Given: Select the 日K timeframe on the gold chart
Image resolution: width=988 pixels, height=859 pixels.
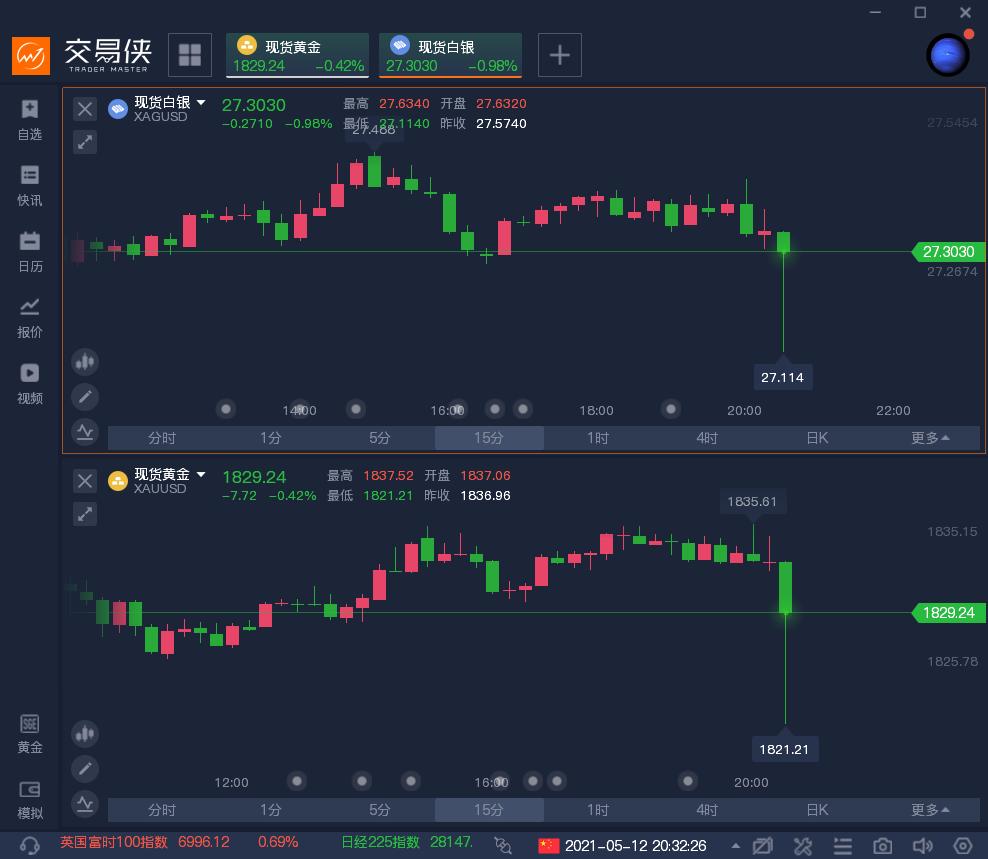Looking at the screenshot, I should [817, 810].
